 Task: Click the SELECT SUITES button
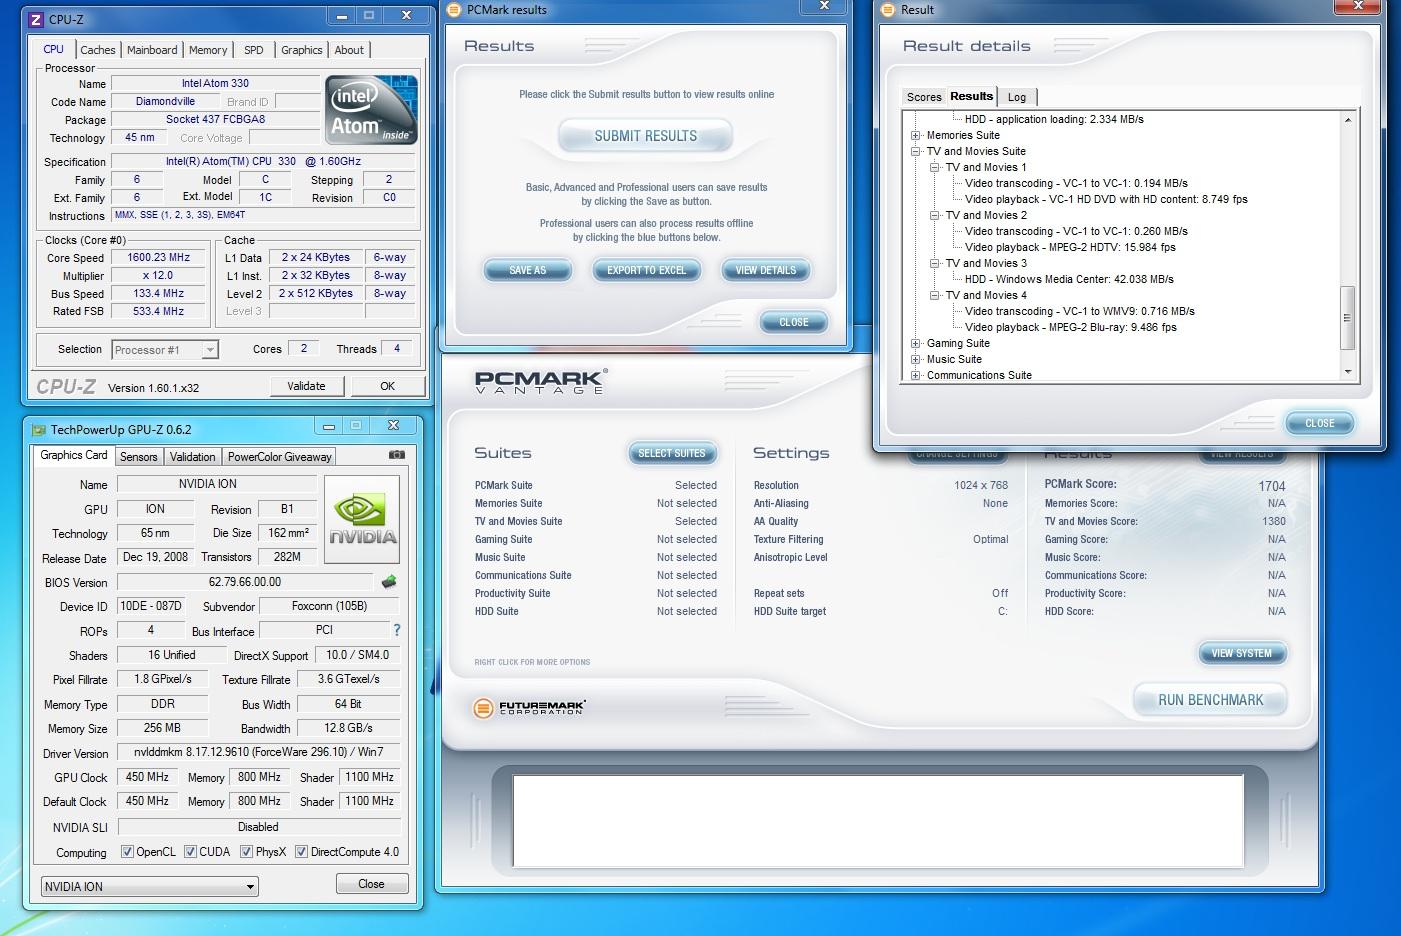pos(672,454)
